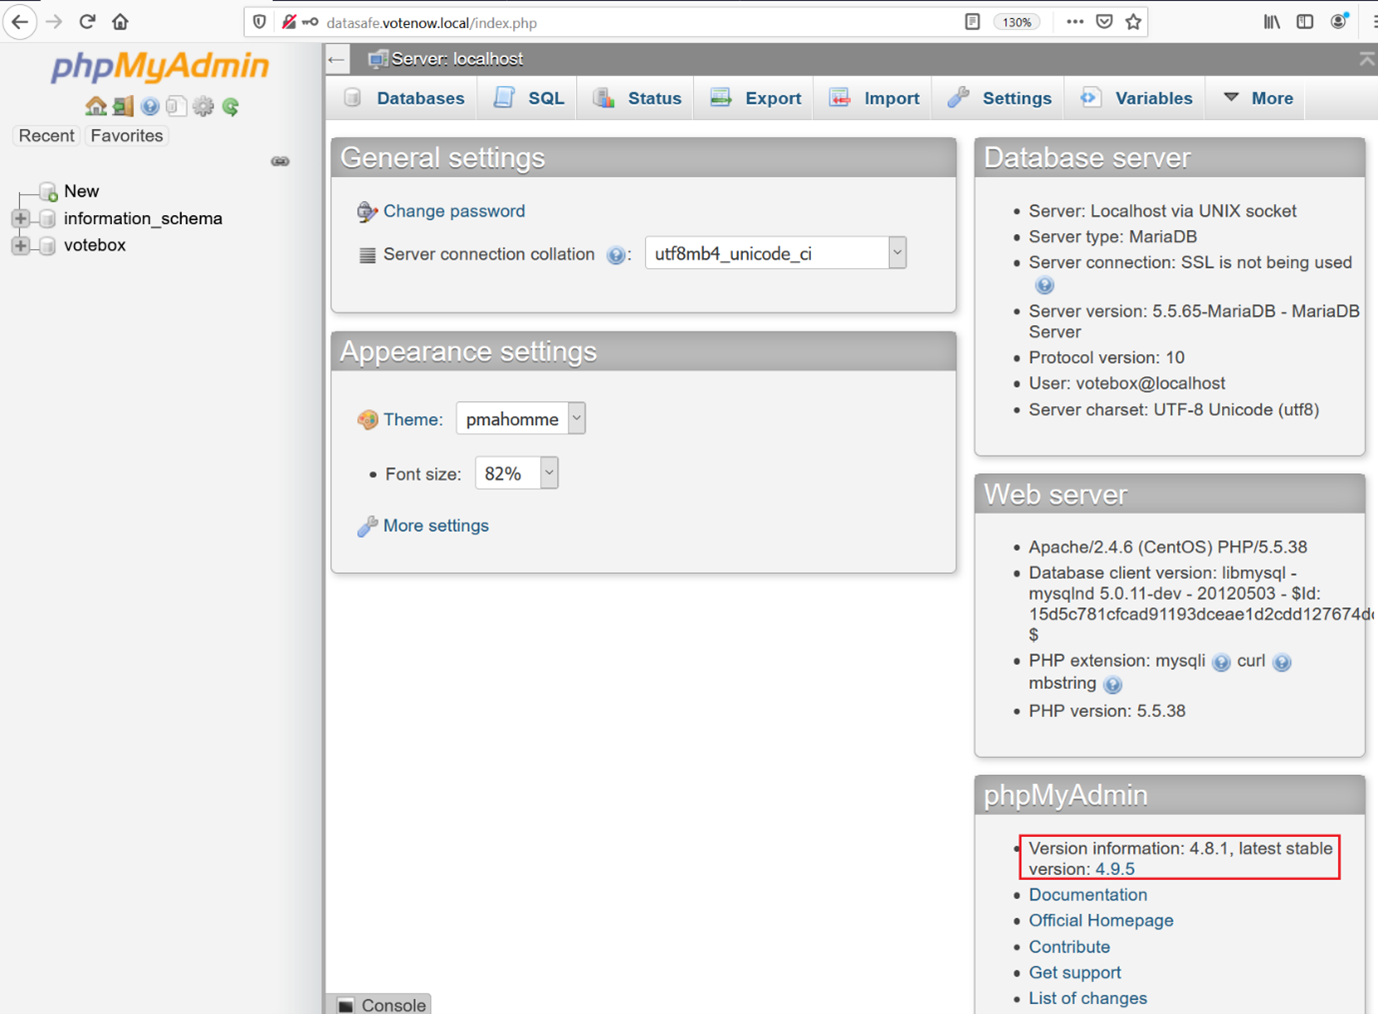Open the Server connection collation dropdown
The width and height of the screenshot is (1378, 1014).
[x=775, y=254]
